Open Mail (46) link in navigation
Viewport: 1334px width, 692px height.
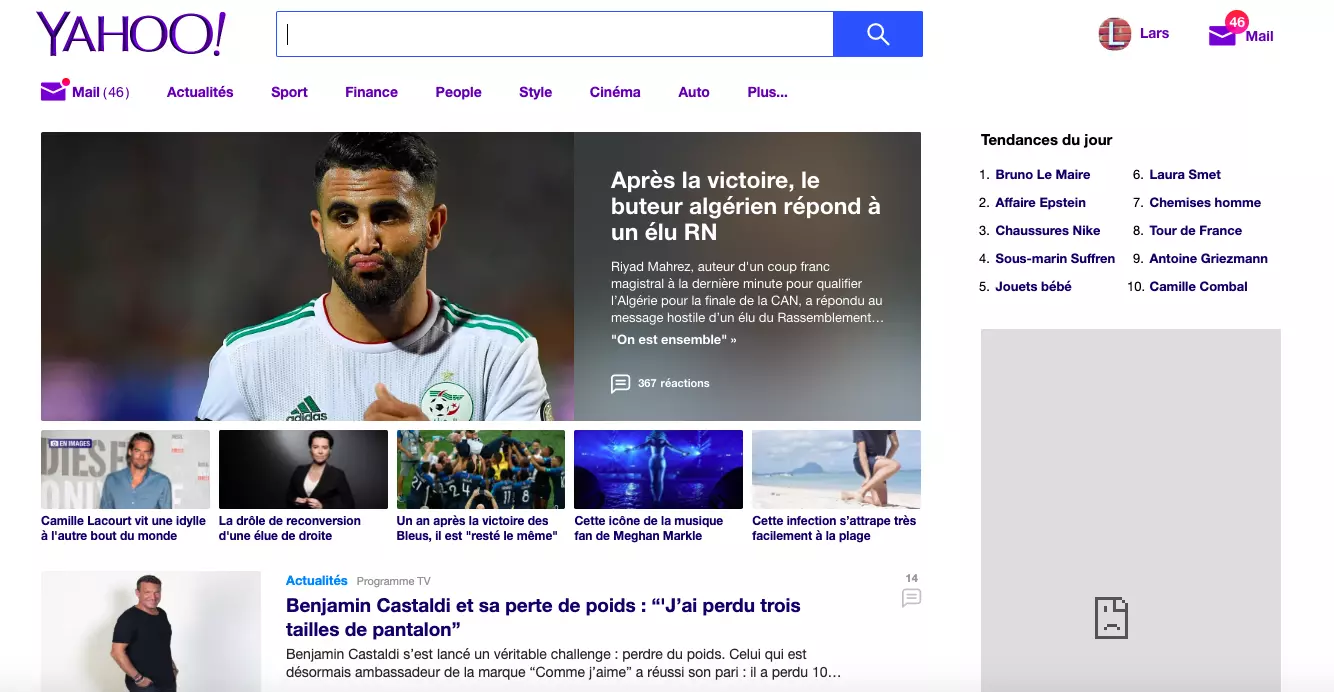(x=100, y=92)
